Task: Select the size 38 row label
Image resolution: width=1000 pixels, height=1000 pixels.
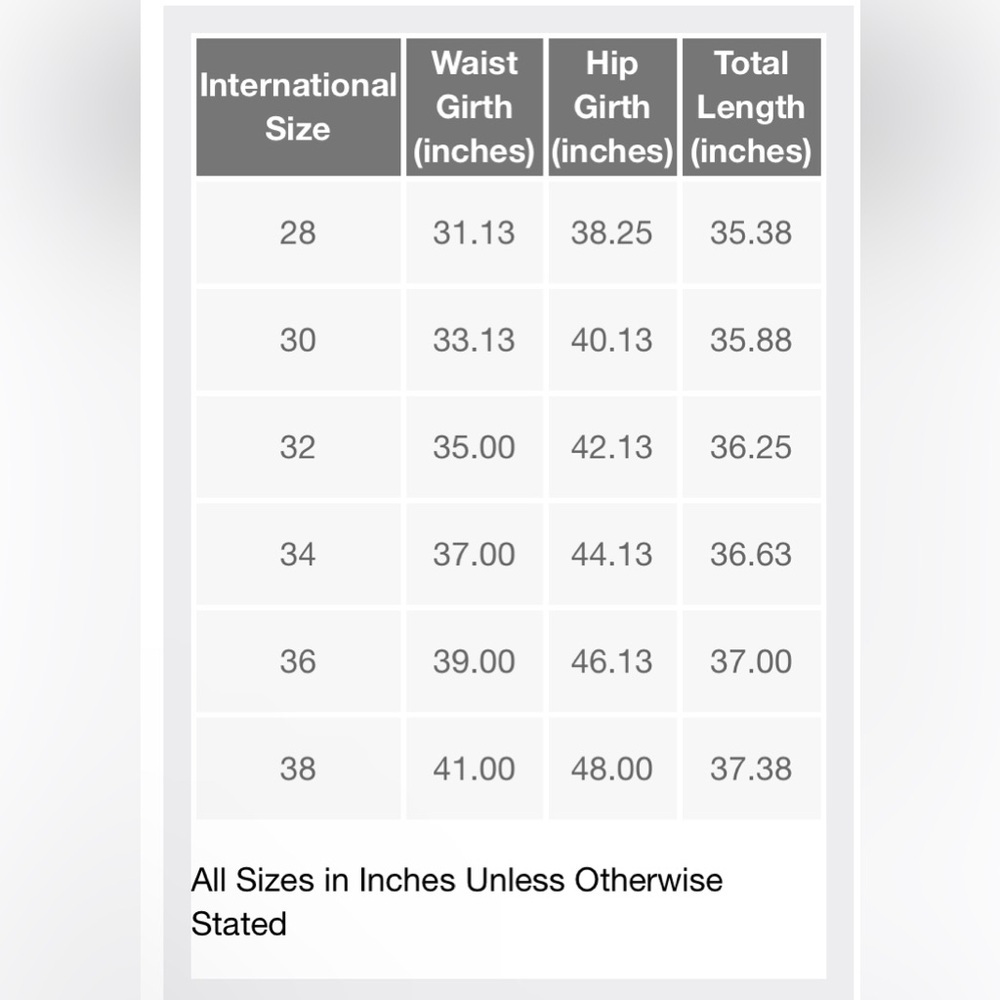Action: pyautogui.click(x=298, y=768)
